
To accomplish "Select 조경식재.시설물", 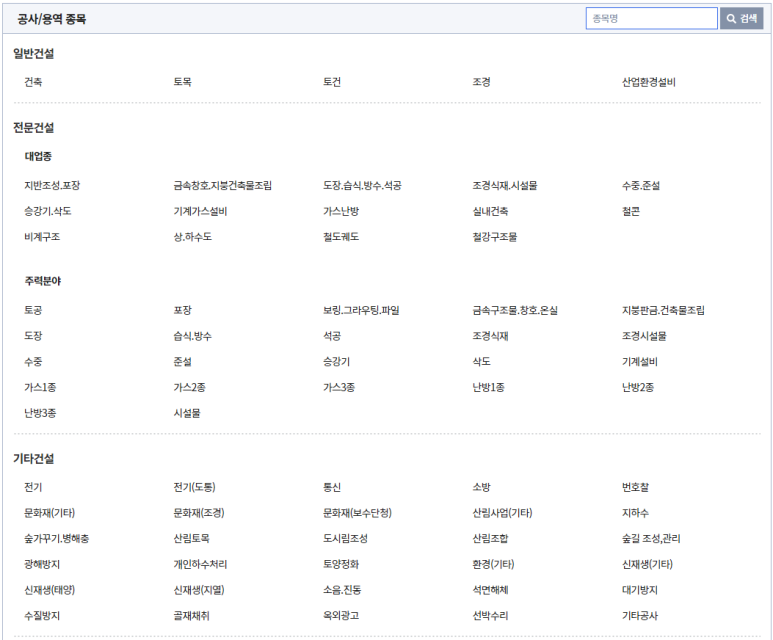I will pyautogui.click(x=505, y=186).
